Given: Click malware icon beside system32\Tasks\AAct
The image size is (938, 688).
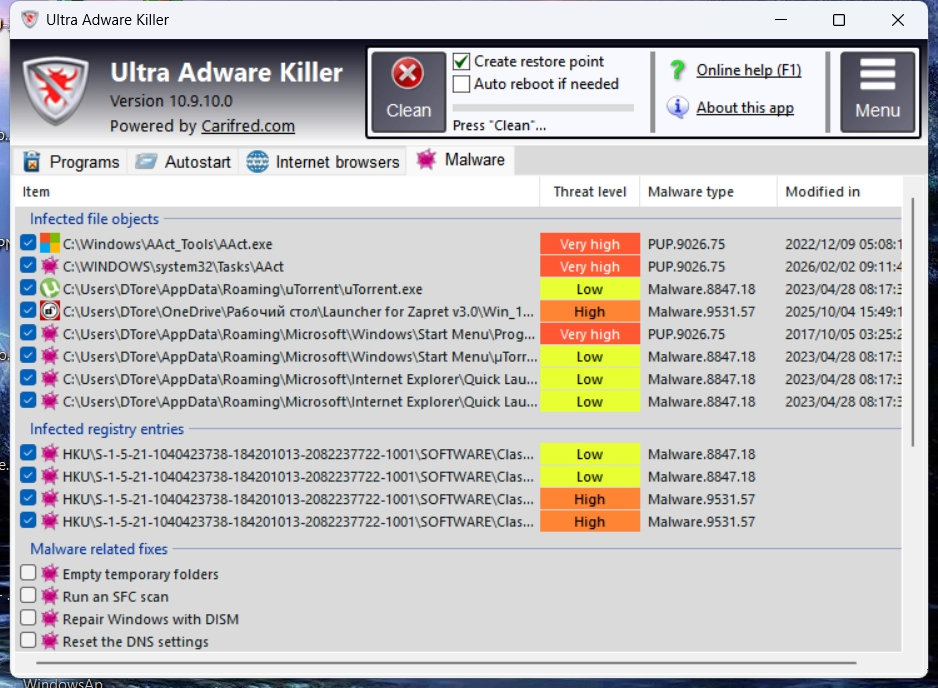Looking at the screenshot, I should click(x=50, y=266).
